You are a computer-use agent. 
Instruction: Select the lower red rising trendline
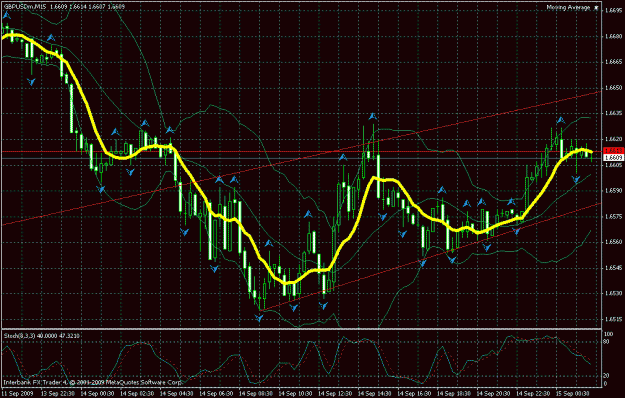pos(430,257)
